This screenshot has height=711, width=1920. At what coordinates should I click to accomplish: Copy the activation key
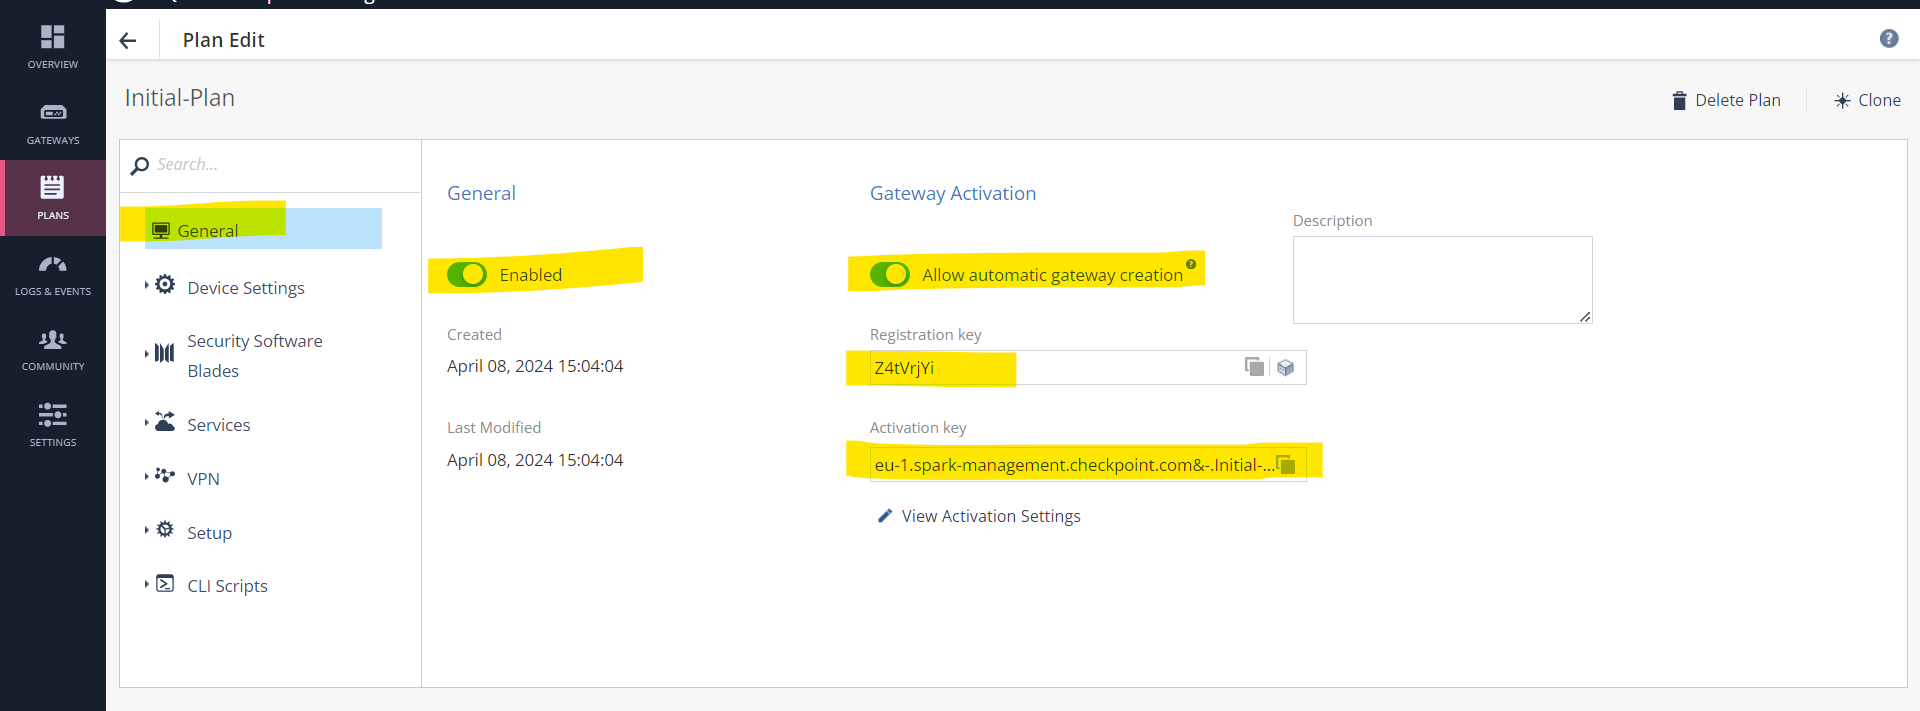pos(1286,465)
